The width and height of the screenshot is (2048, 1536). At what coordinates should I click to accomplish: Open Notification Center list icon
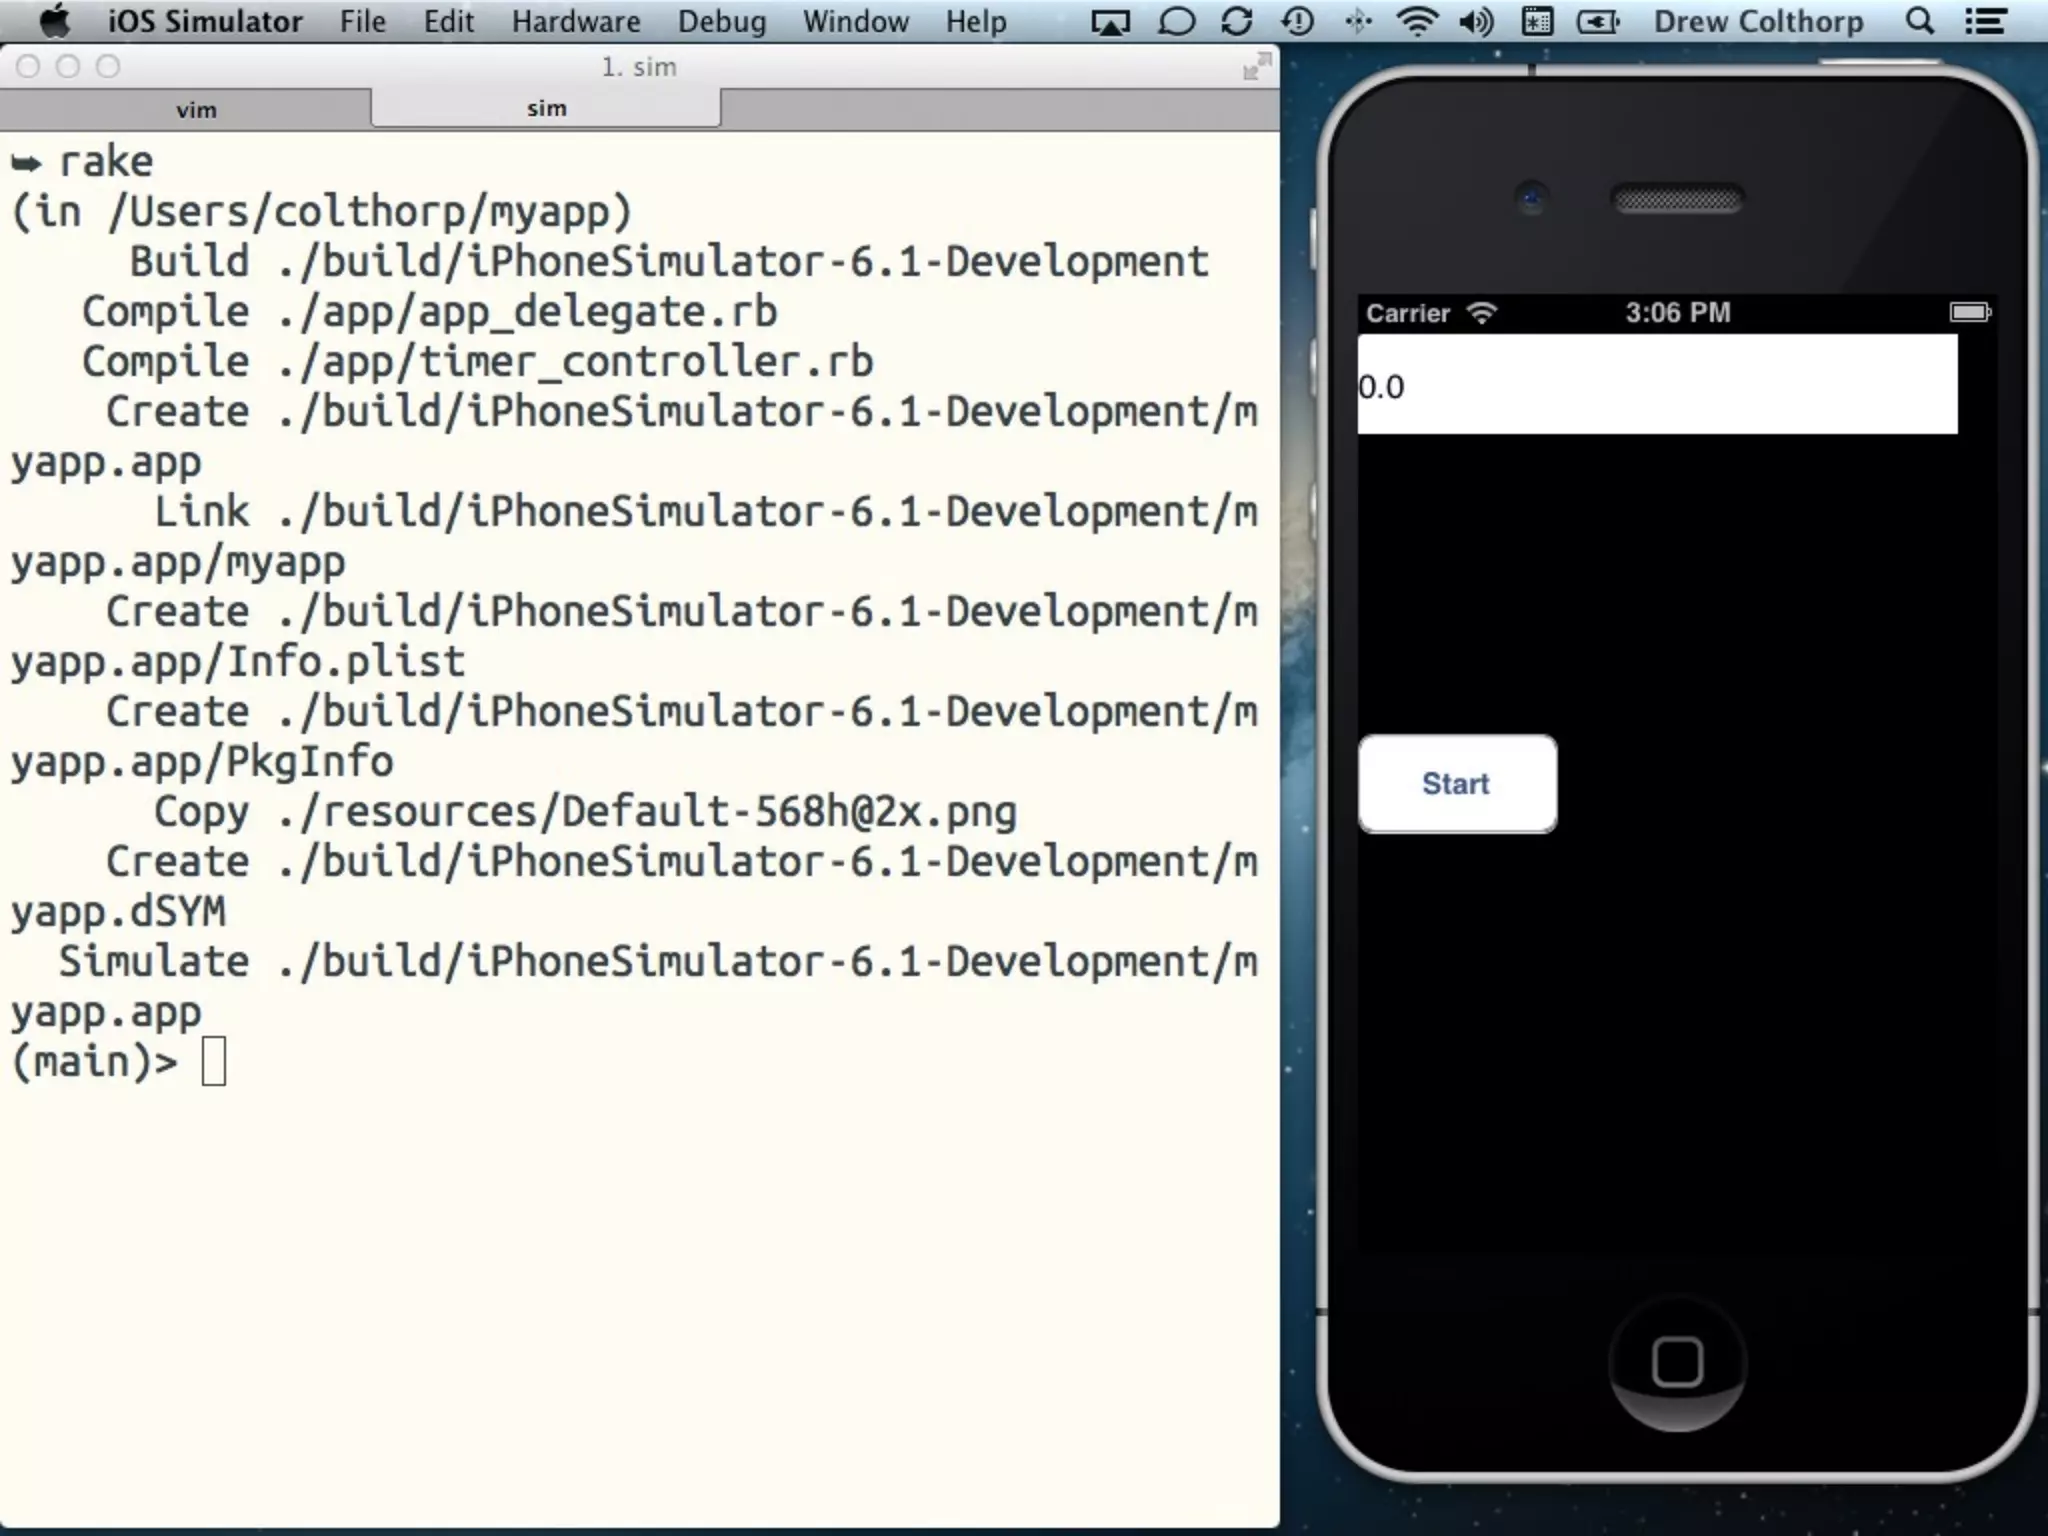(1985, 21)
